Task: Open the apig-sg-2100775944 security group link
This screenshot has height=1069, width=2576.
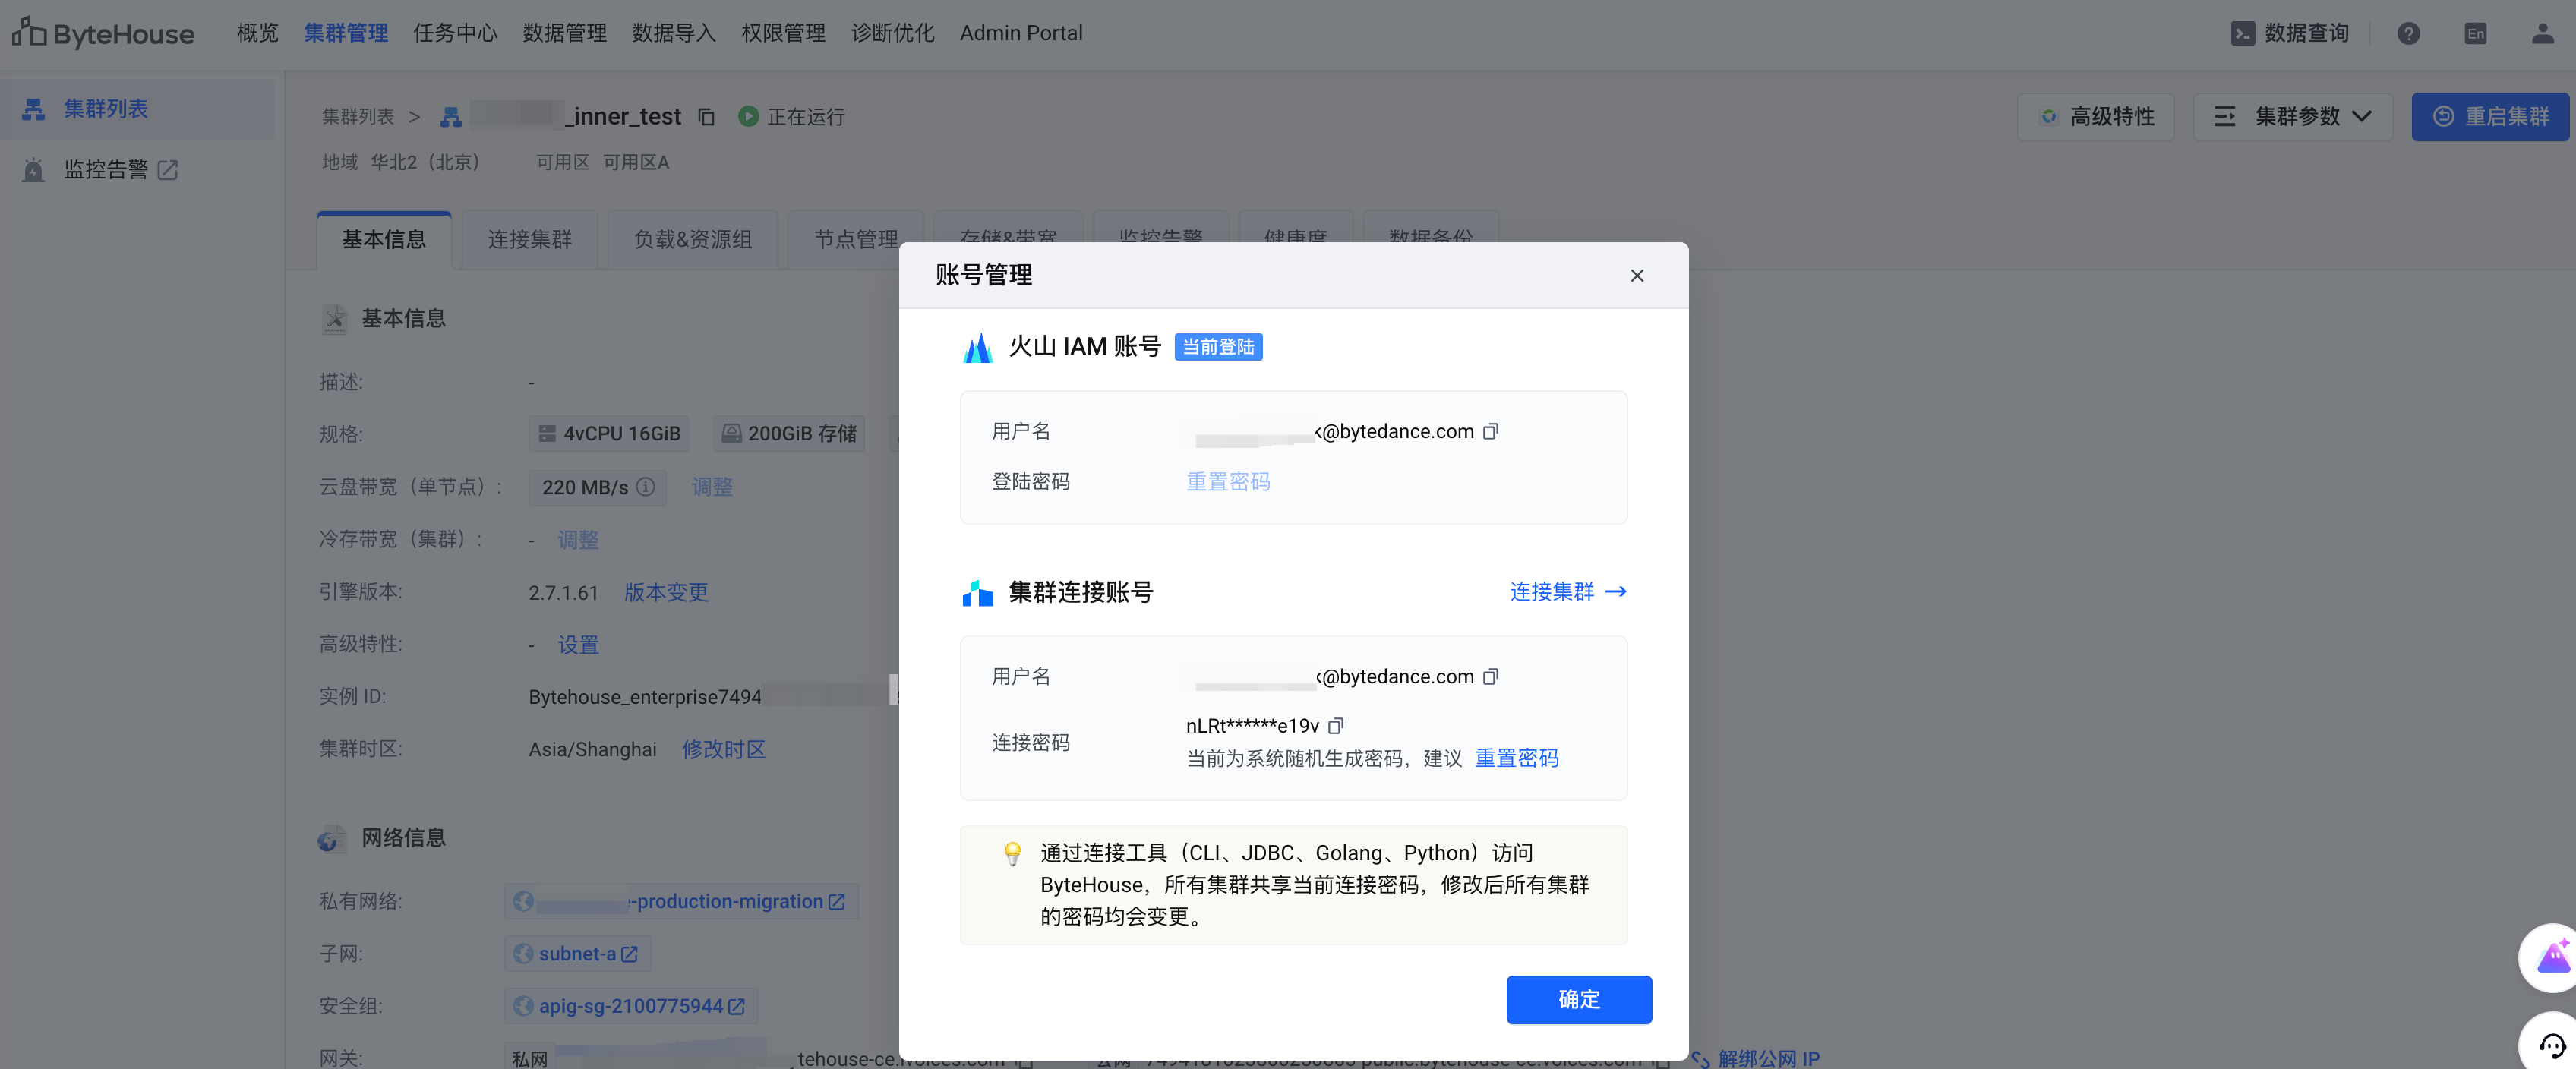Action: coord(631,1006)
